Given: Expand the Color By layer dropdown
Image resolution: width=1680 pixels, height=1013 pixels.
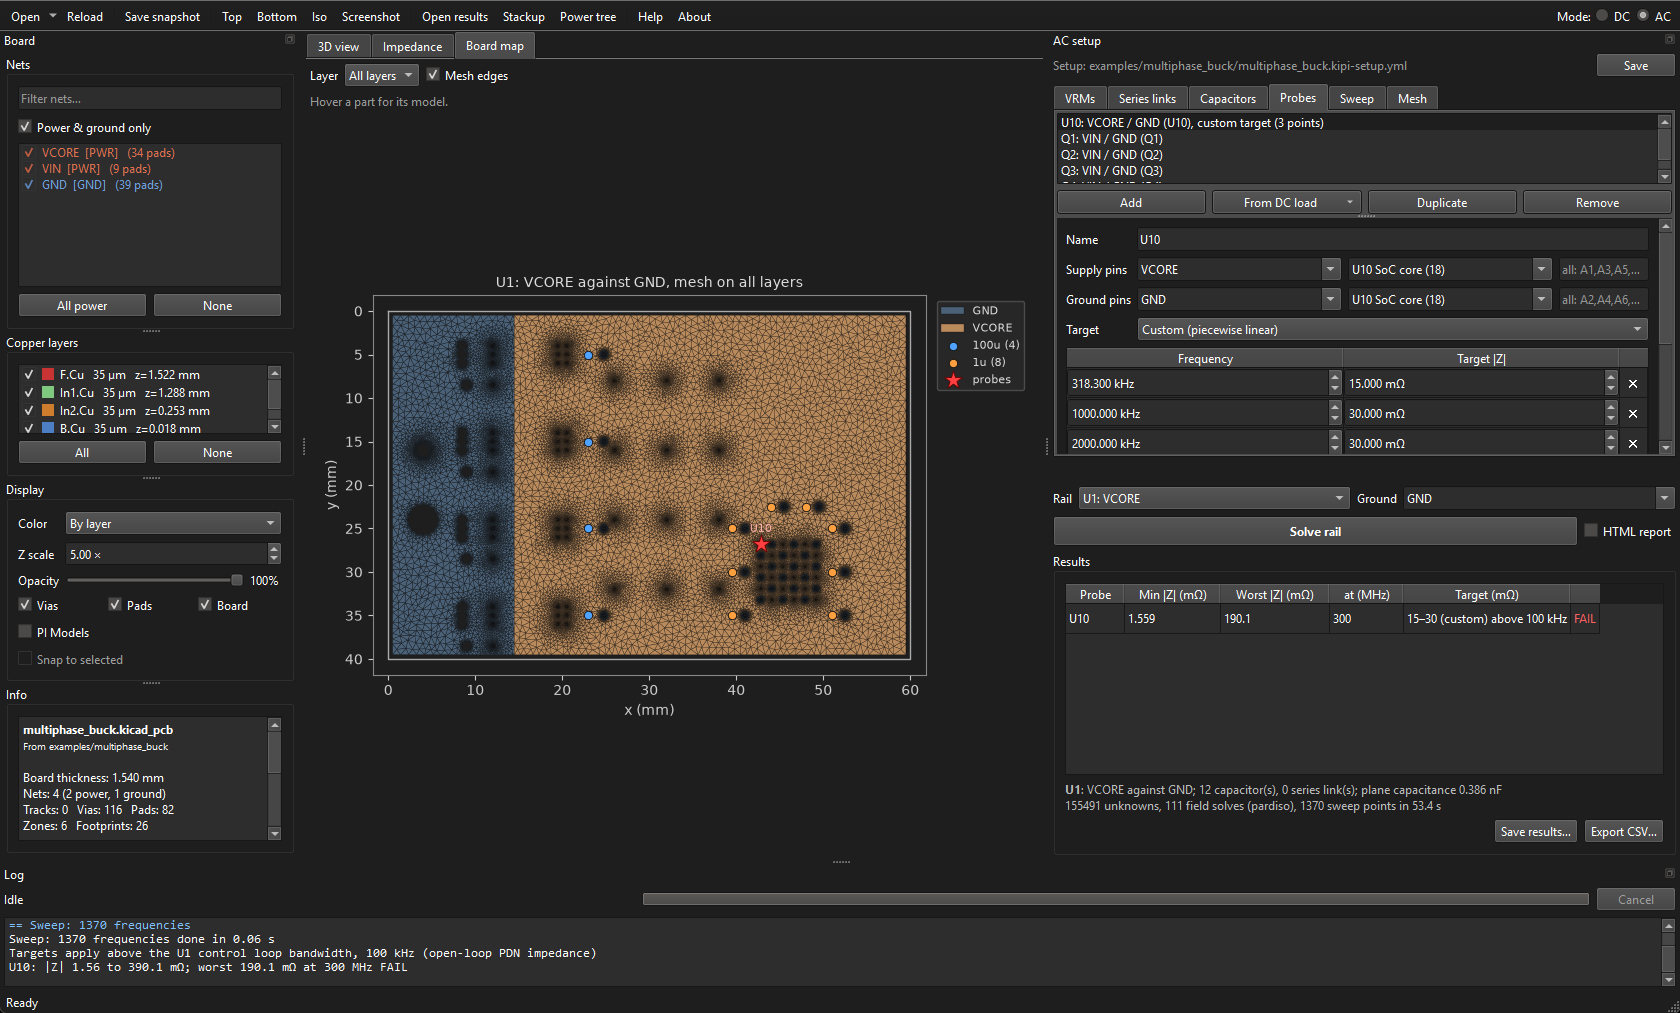Looking at the screenshot, I should 173,524.
